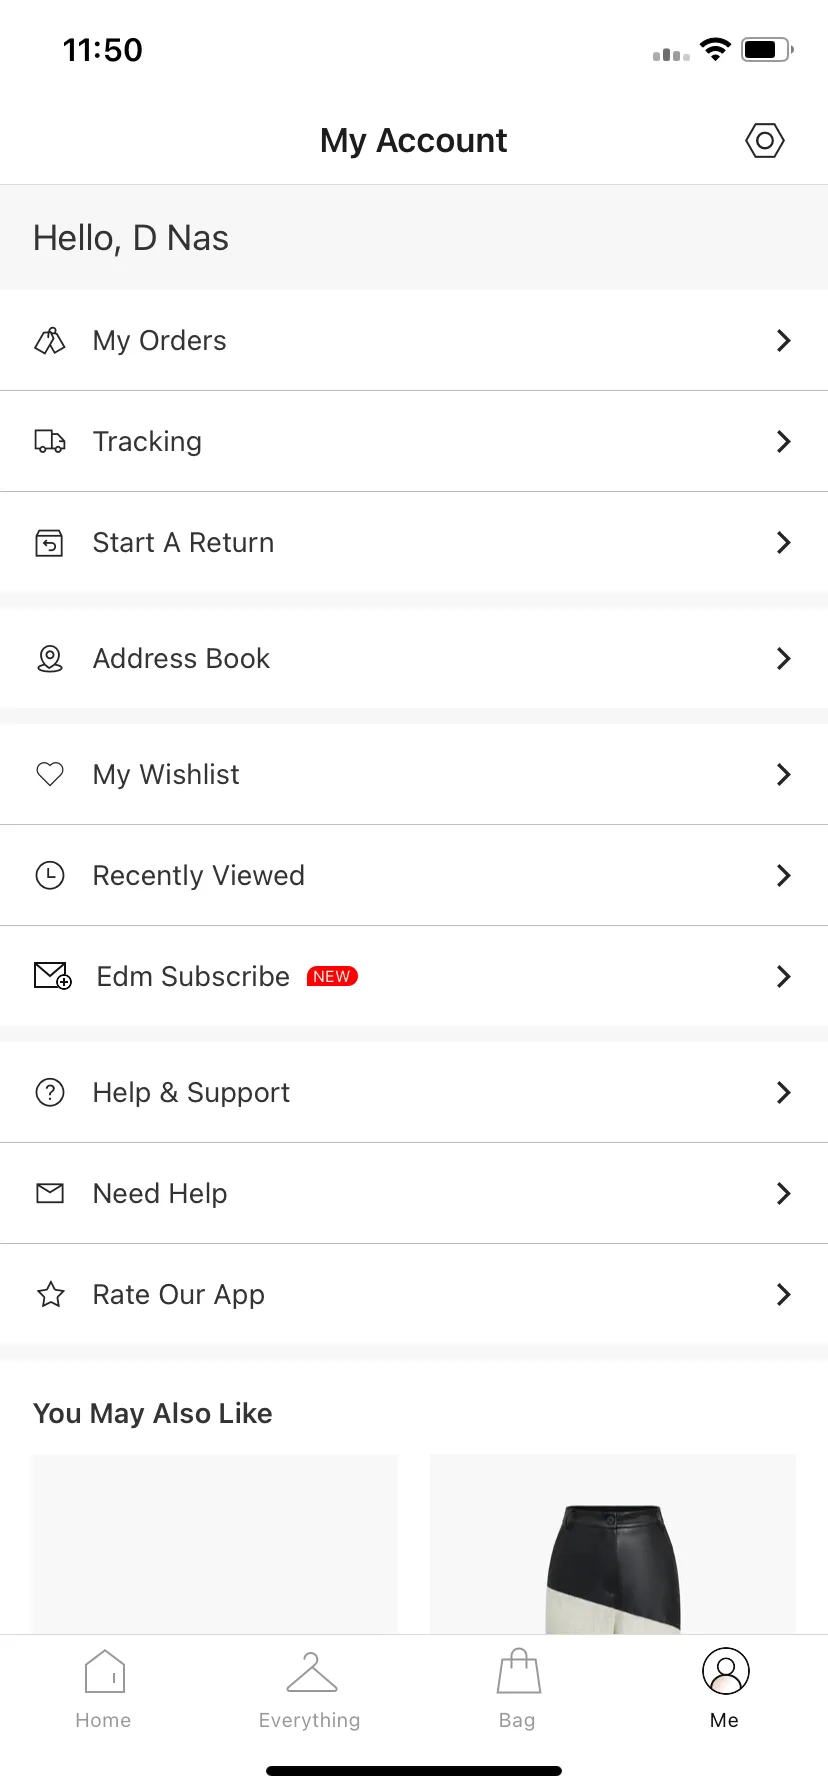Image resolution: width=828 pixels, height=1792 pixels.
Task: Switch to the Everything tab
Action: [310, 1690]
